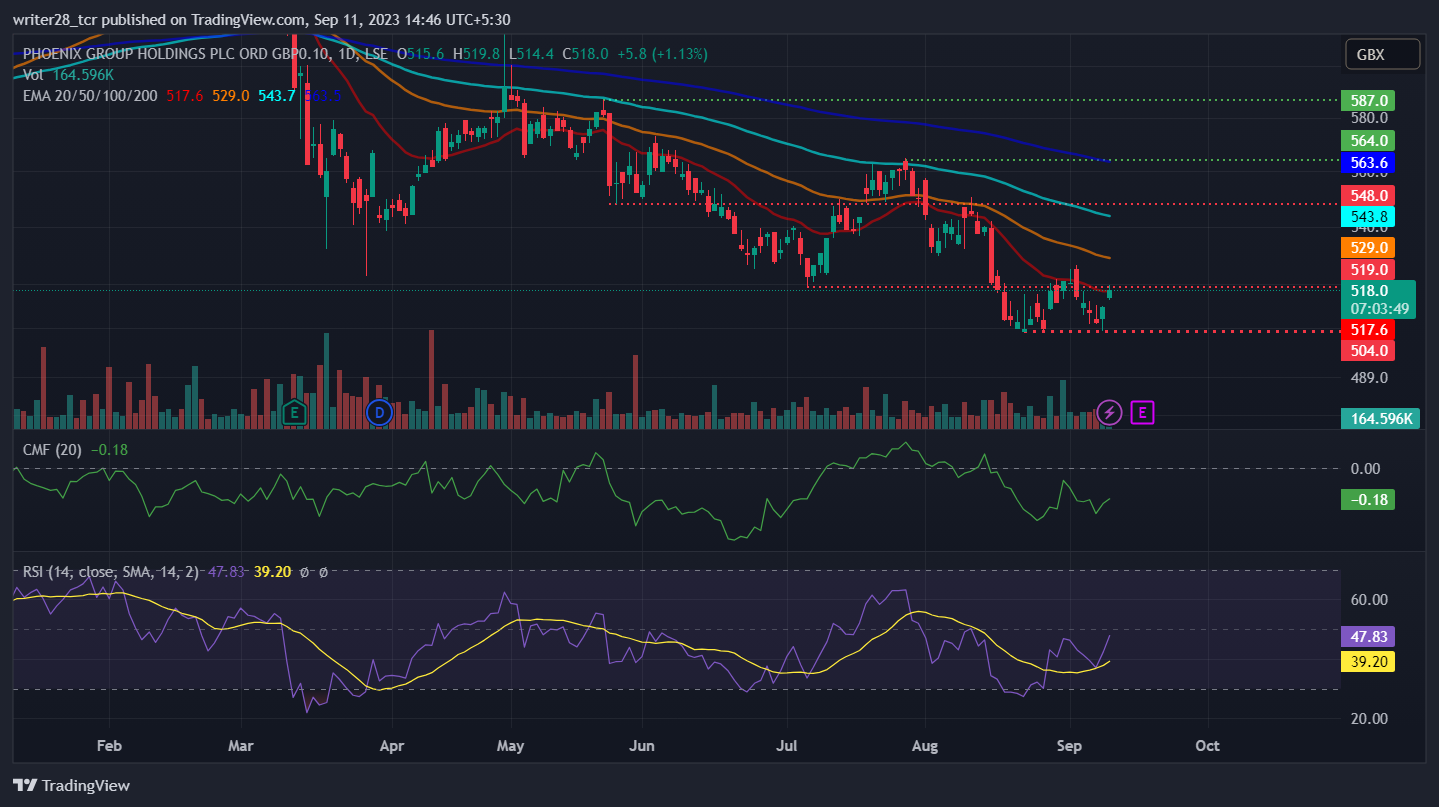Click the 563.6 blue EMA price label
The height and width of the screenshot is (807, 1439).
click(x=1368, y=162)
